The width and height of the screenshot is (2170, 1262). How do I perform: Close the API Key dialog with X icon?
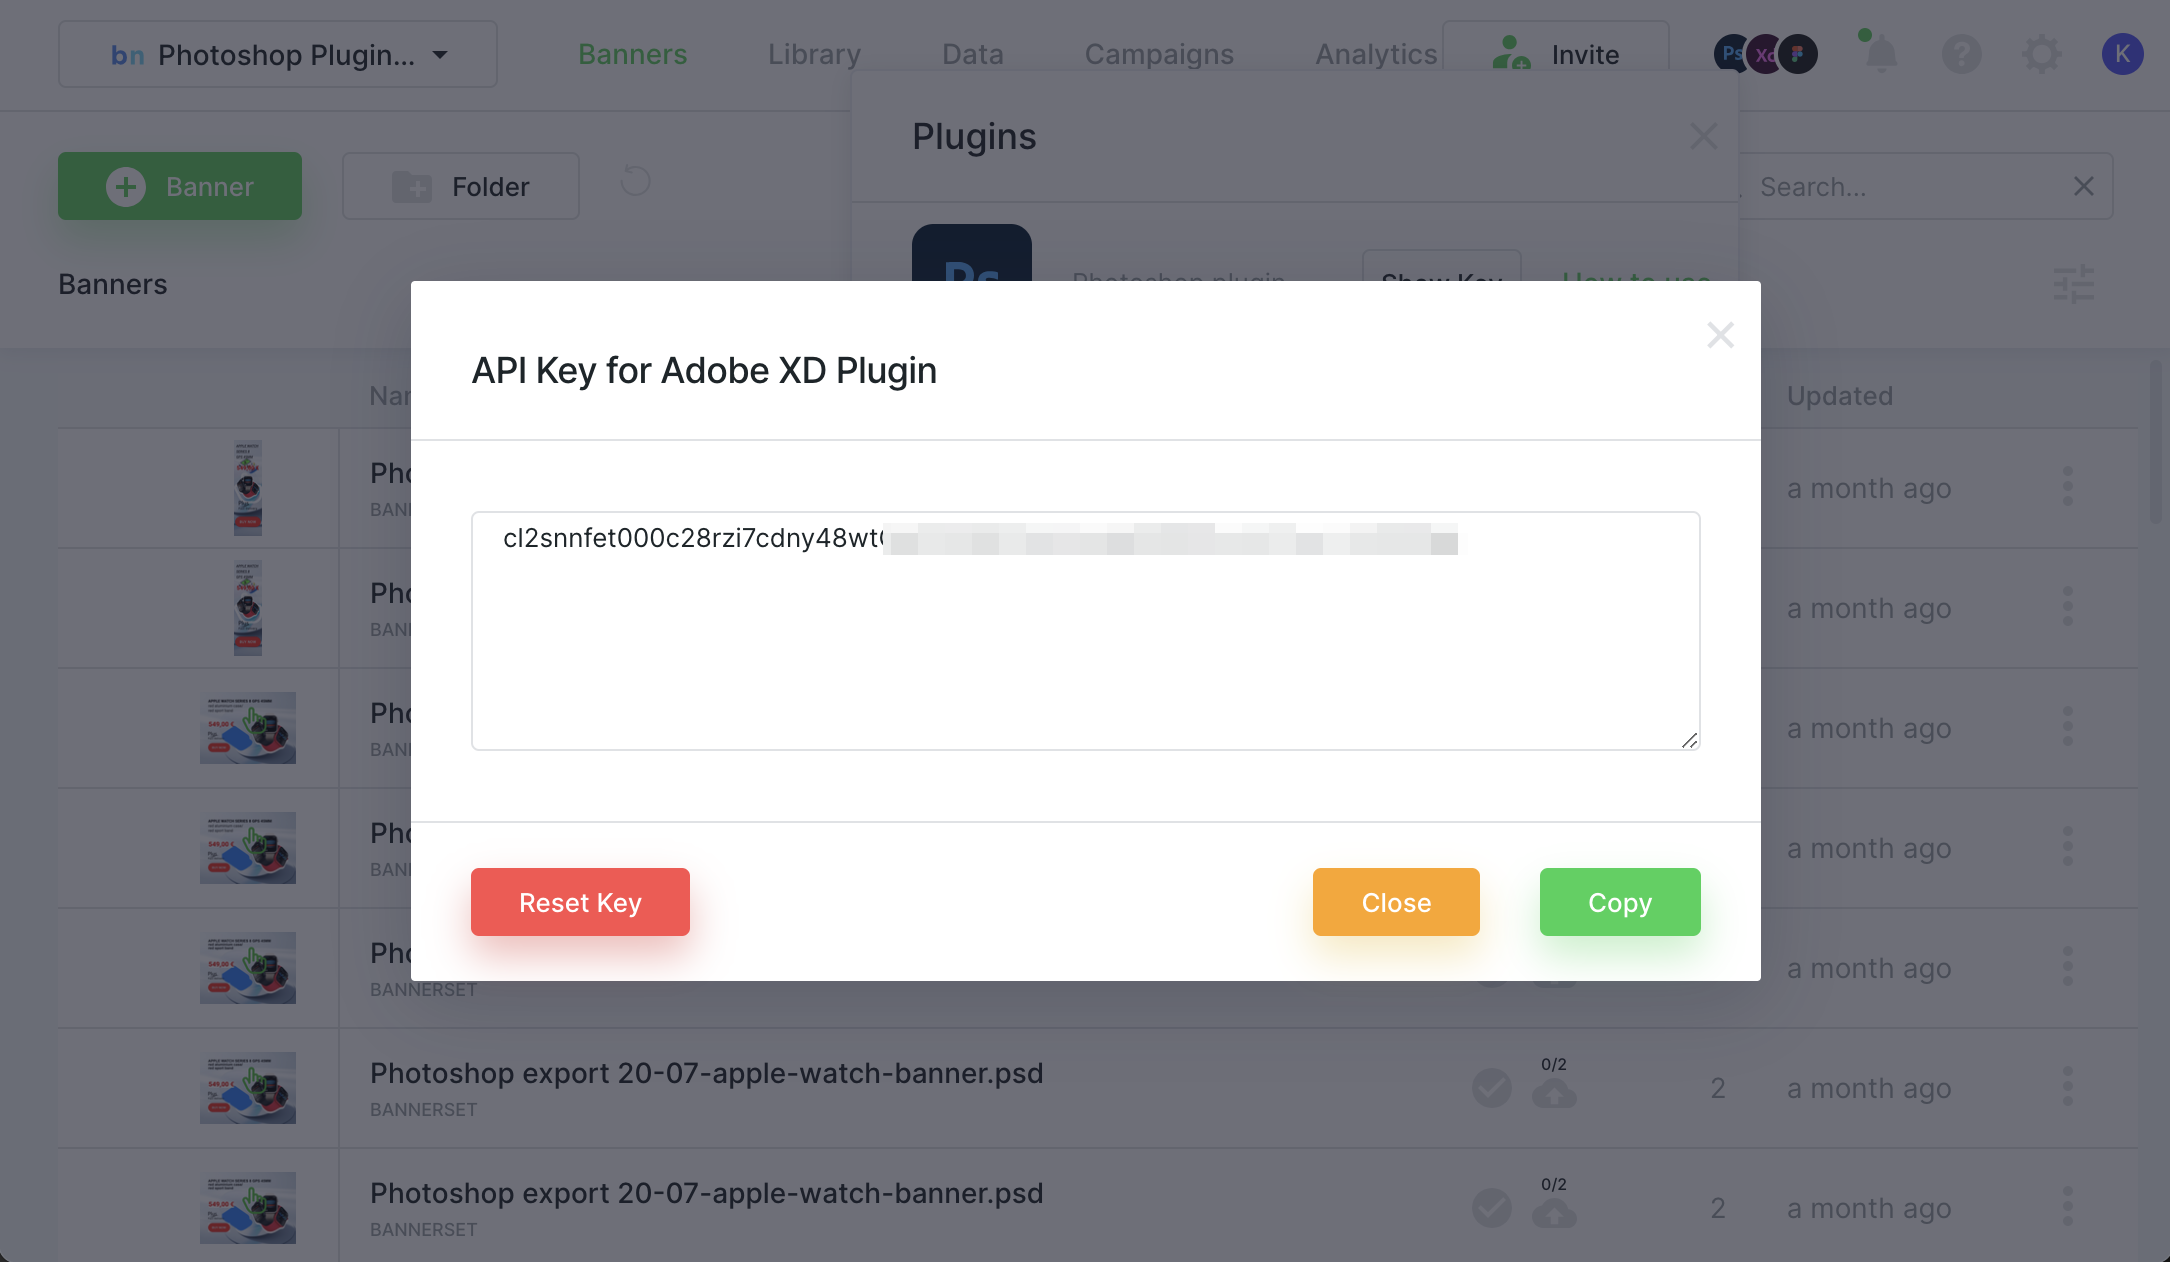point(1720,335)
